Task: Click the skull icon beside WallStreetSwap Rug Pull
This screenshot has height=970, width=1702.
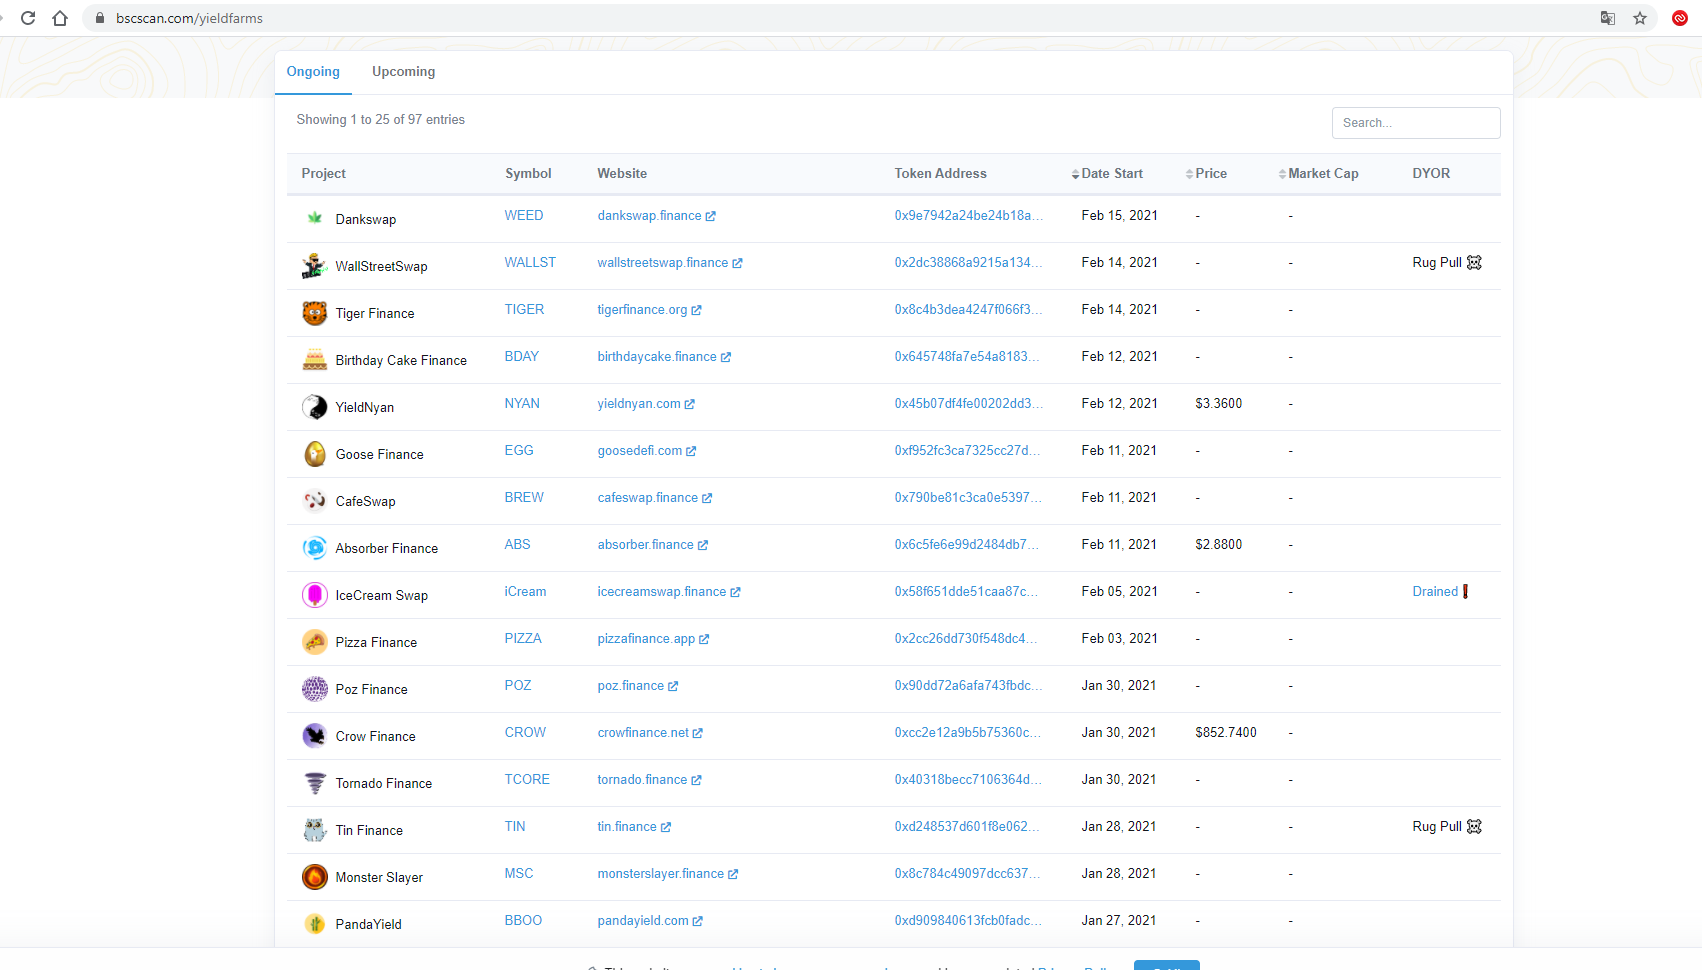Action: coord(1474,262)
